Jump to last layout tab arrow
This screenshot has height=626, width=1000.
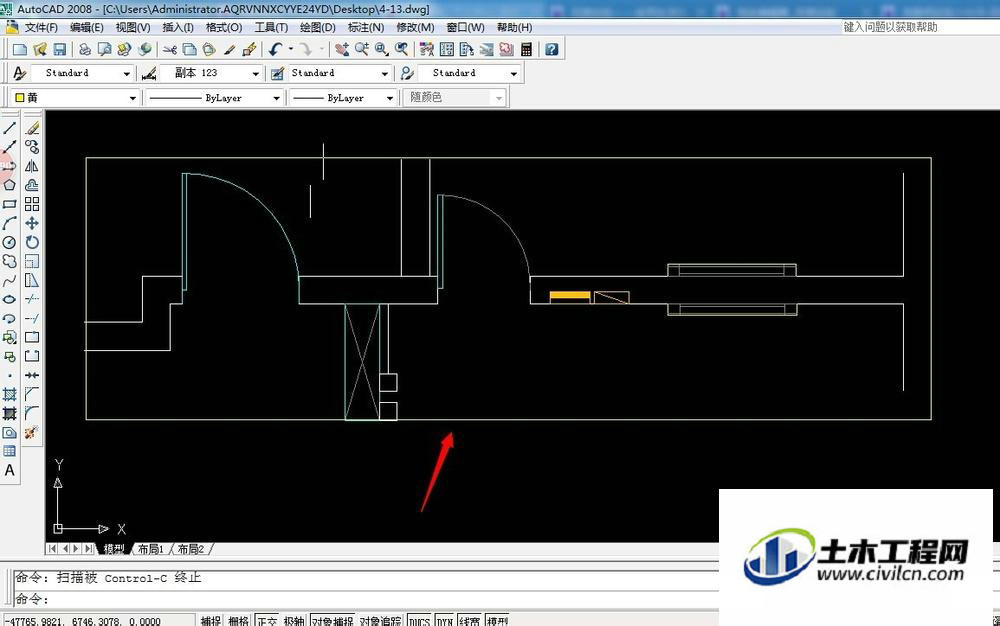click(x=89, y=549)
